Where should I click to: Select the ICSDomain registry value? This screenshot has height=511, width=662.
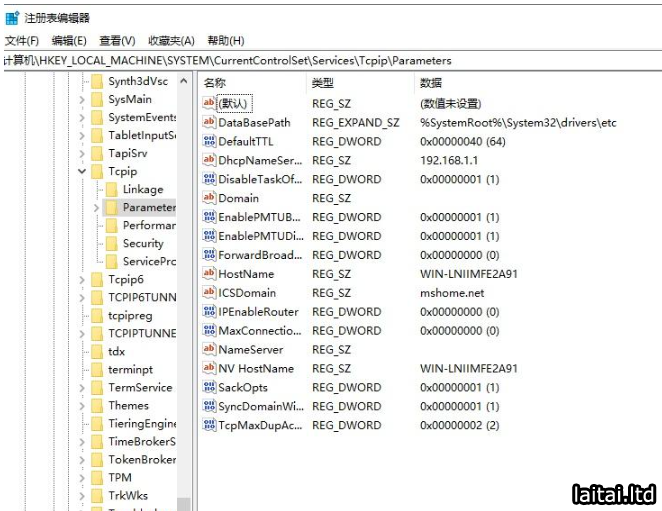247,293
